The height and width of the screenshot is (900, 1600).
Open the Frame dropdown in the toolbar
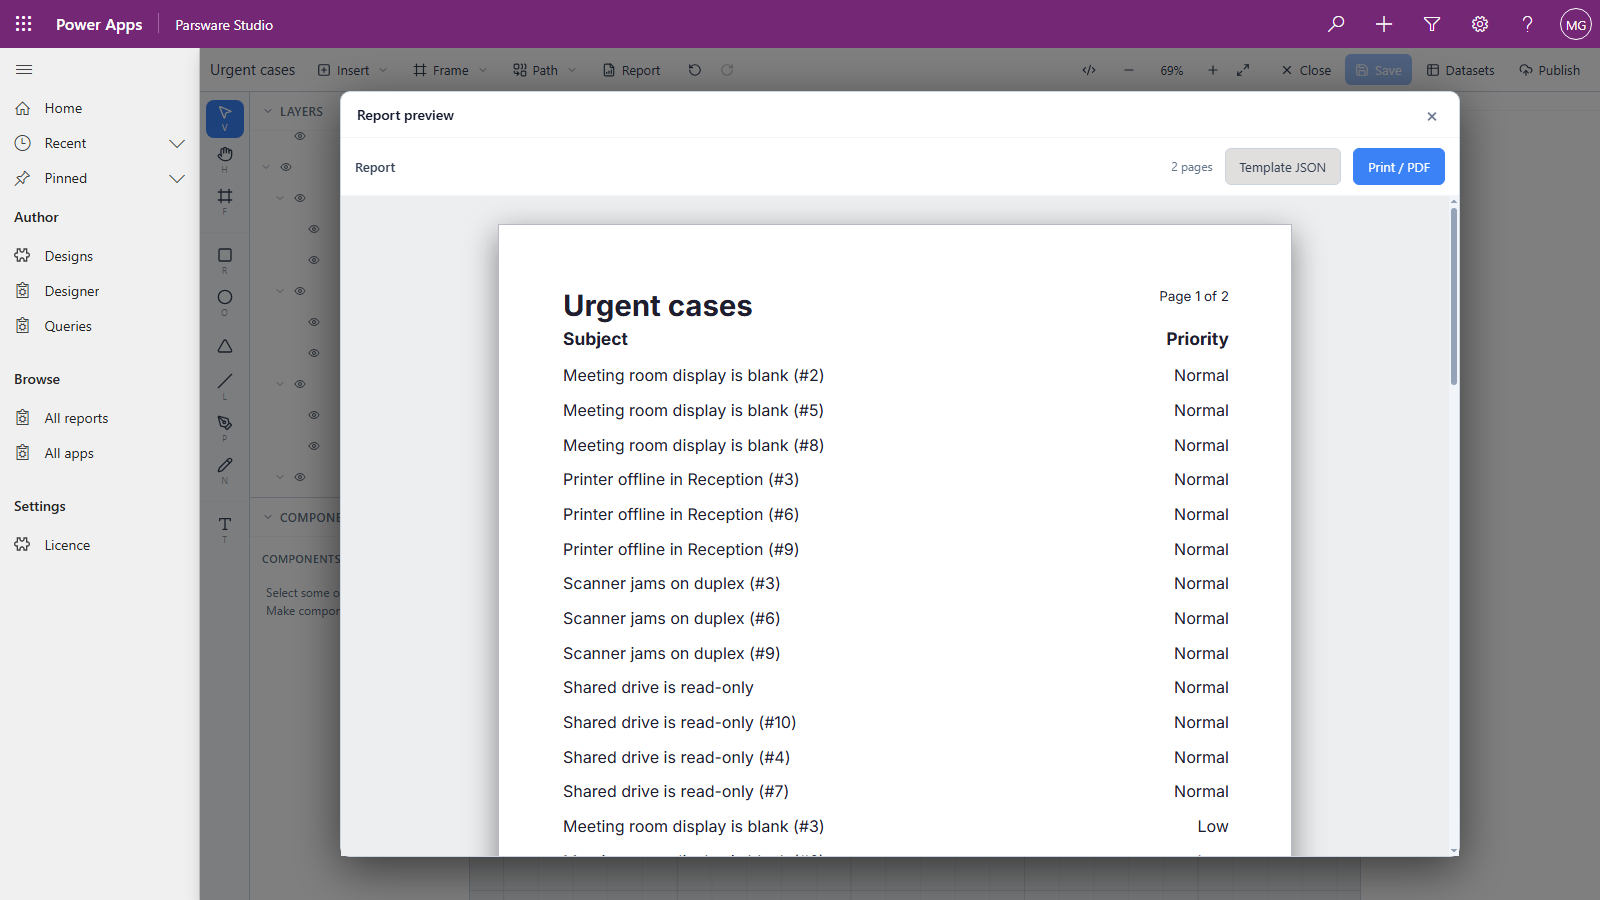(450, 70)
